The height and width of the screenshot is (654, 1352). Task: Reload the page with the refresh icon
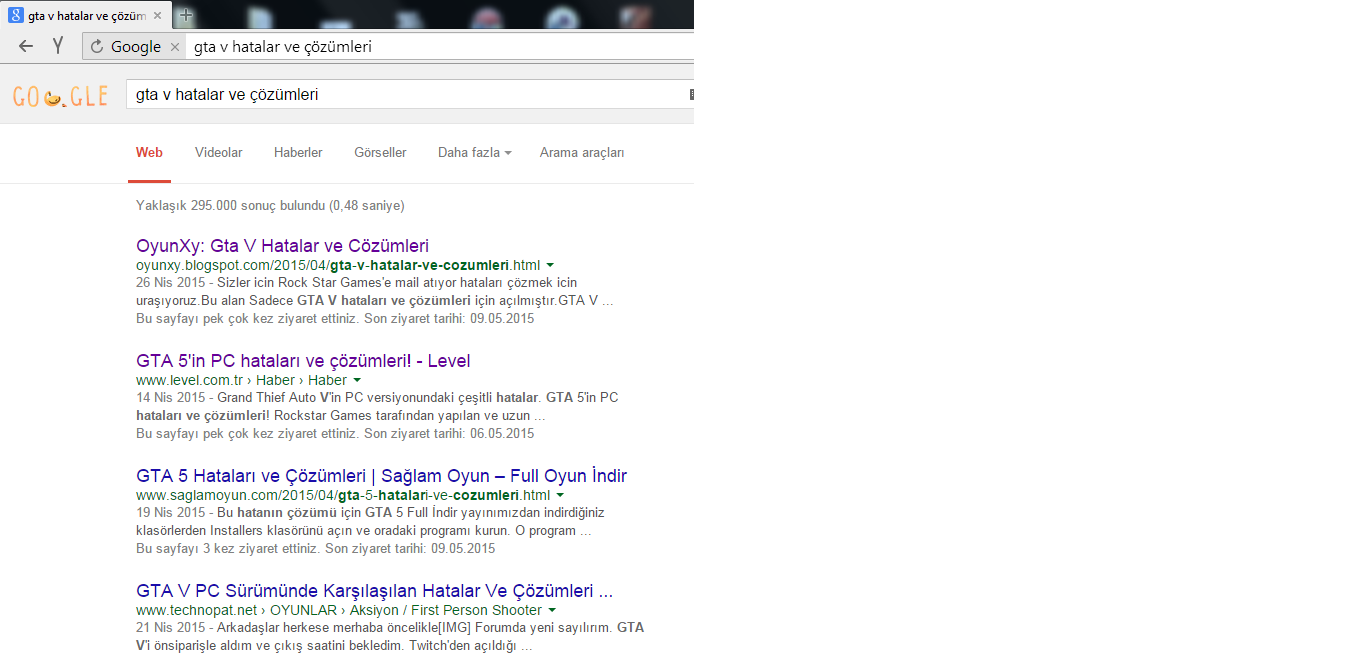(x=97, y=46)
